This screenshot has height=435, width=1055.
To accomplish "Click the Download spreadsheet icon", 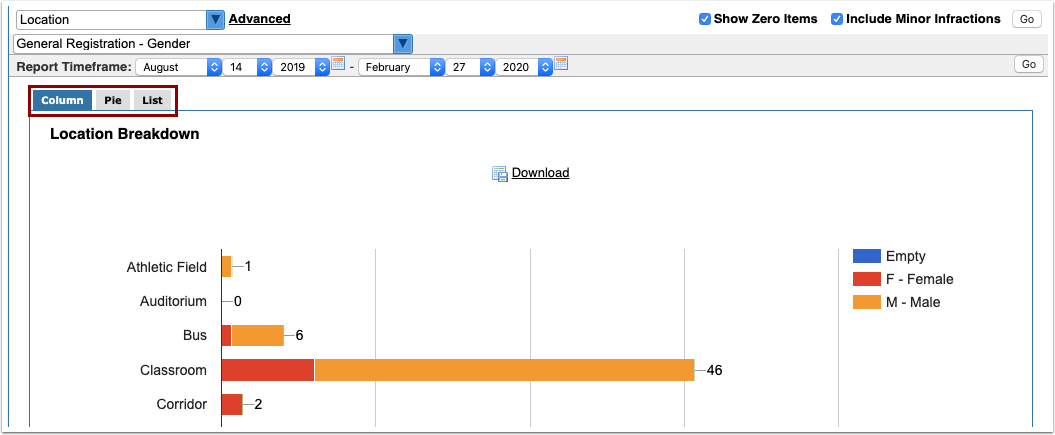I will coord(500,173).
